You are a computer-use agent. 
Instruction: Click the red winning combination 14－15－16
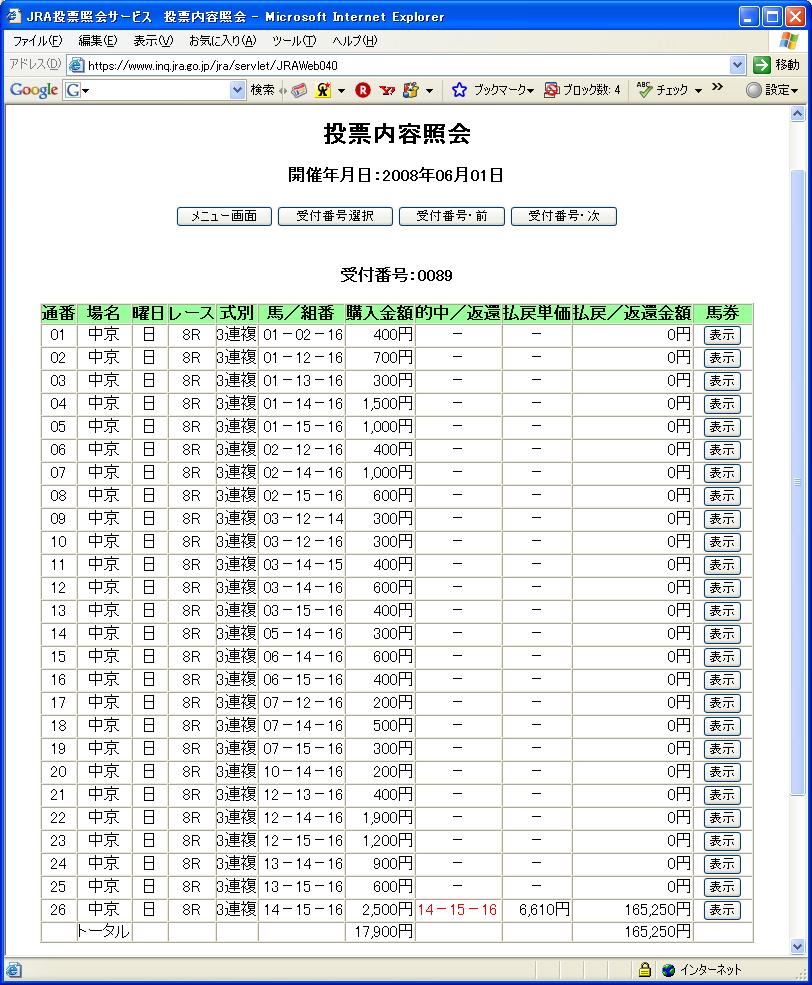coord(457,910)
